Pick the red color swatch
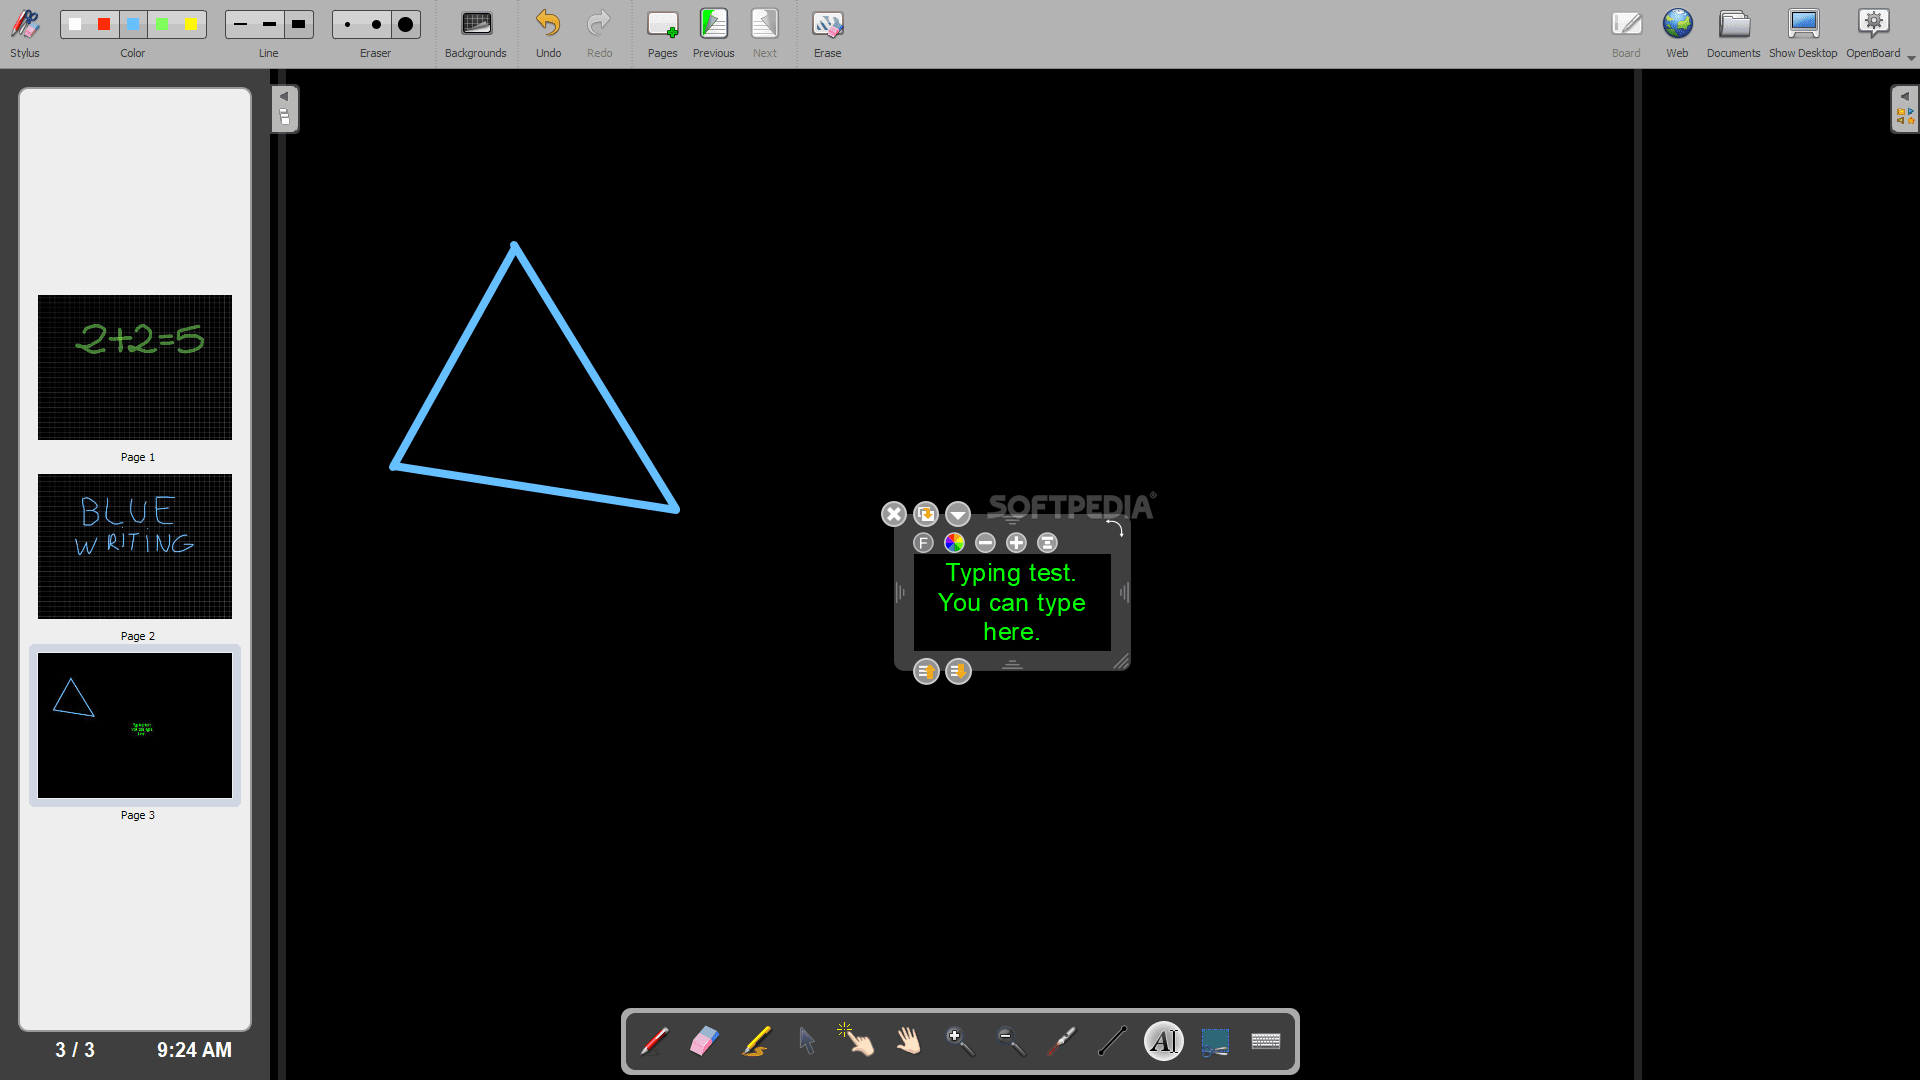Screen dimensions: 1920x1080 [104, 24]
